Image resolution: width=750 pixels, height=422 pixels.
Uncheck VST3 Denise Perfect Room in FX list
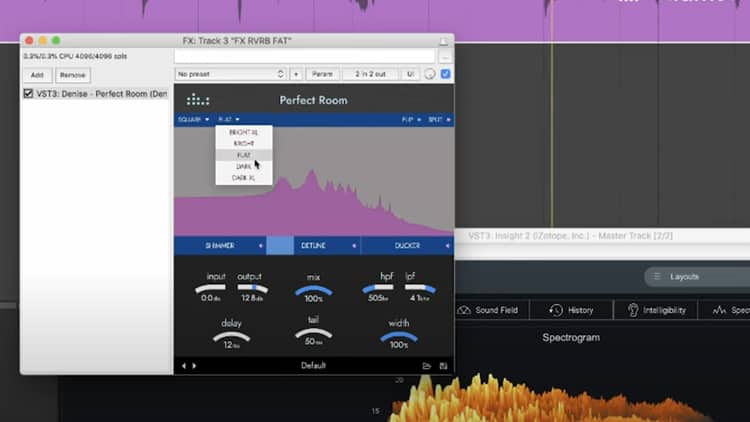click(x=28, y=93)
